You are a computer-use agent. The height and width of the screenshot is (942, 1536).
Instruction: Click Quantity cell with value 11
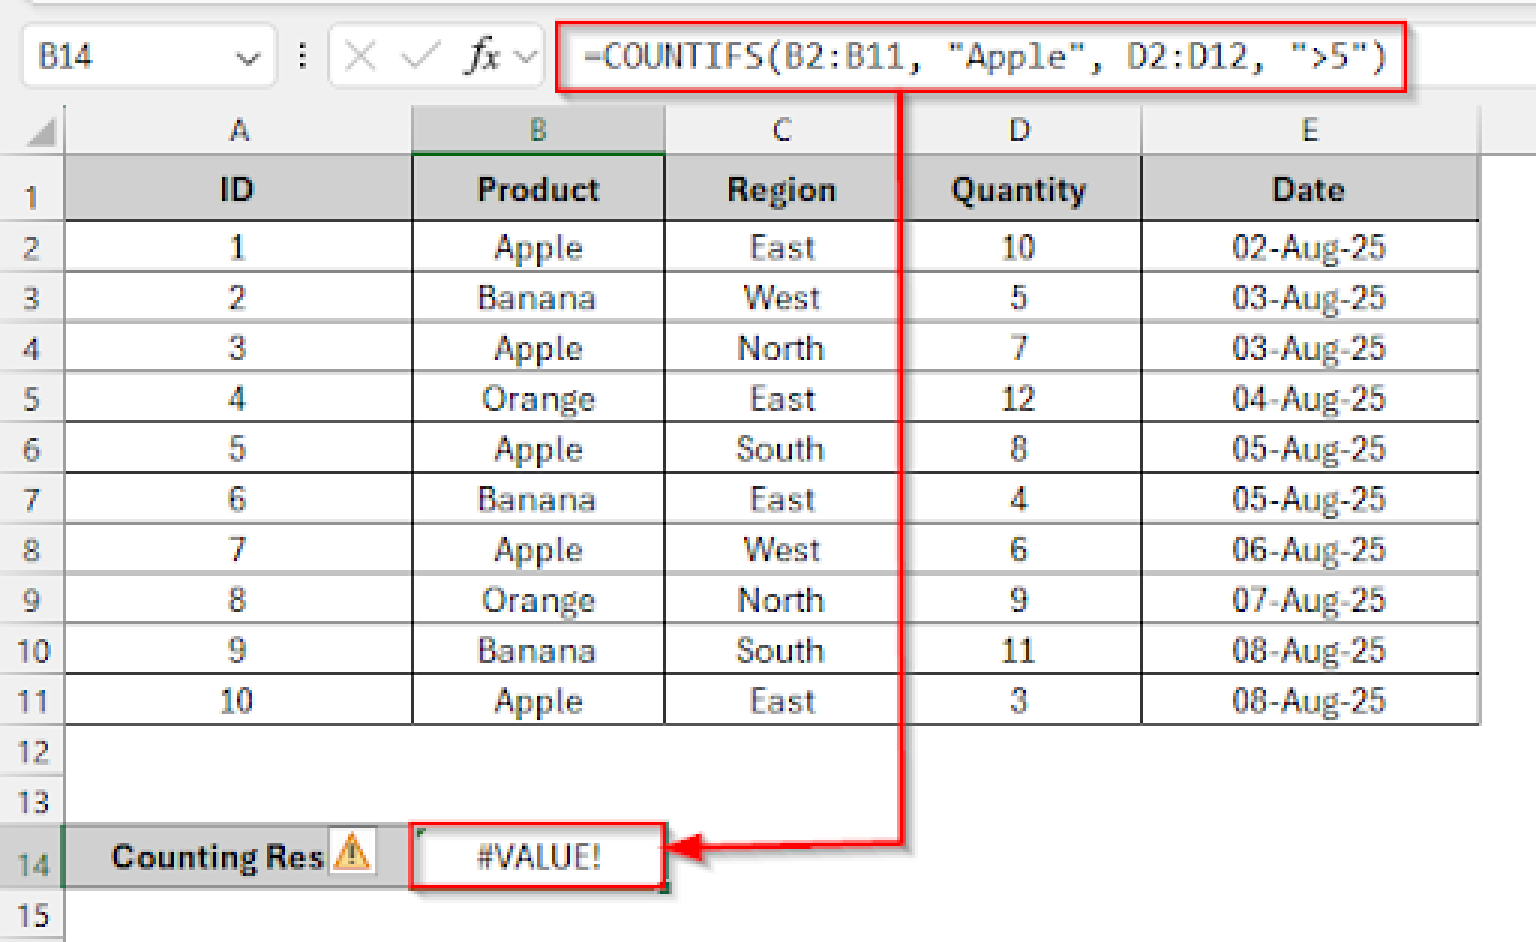tap(1019, 650)
